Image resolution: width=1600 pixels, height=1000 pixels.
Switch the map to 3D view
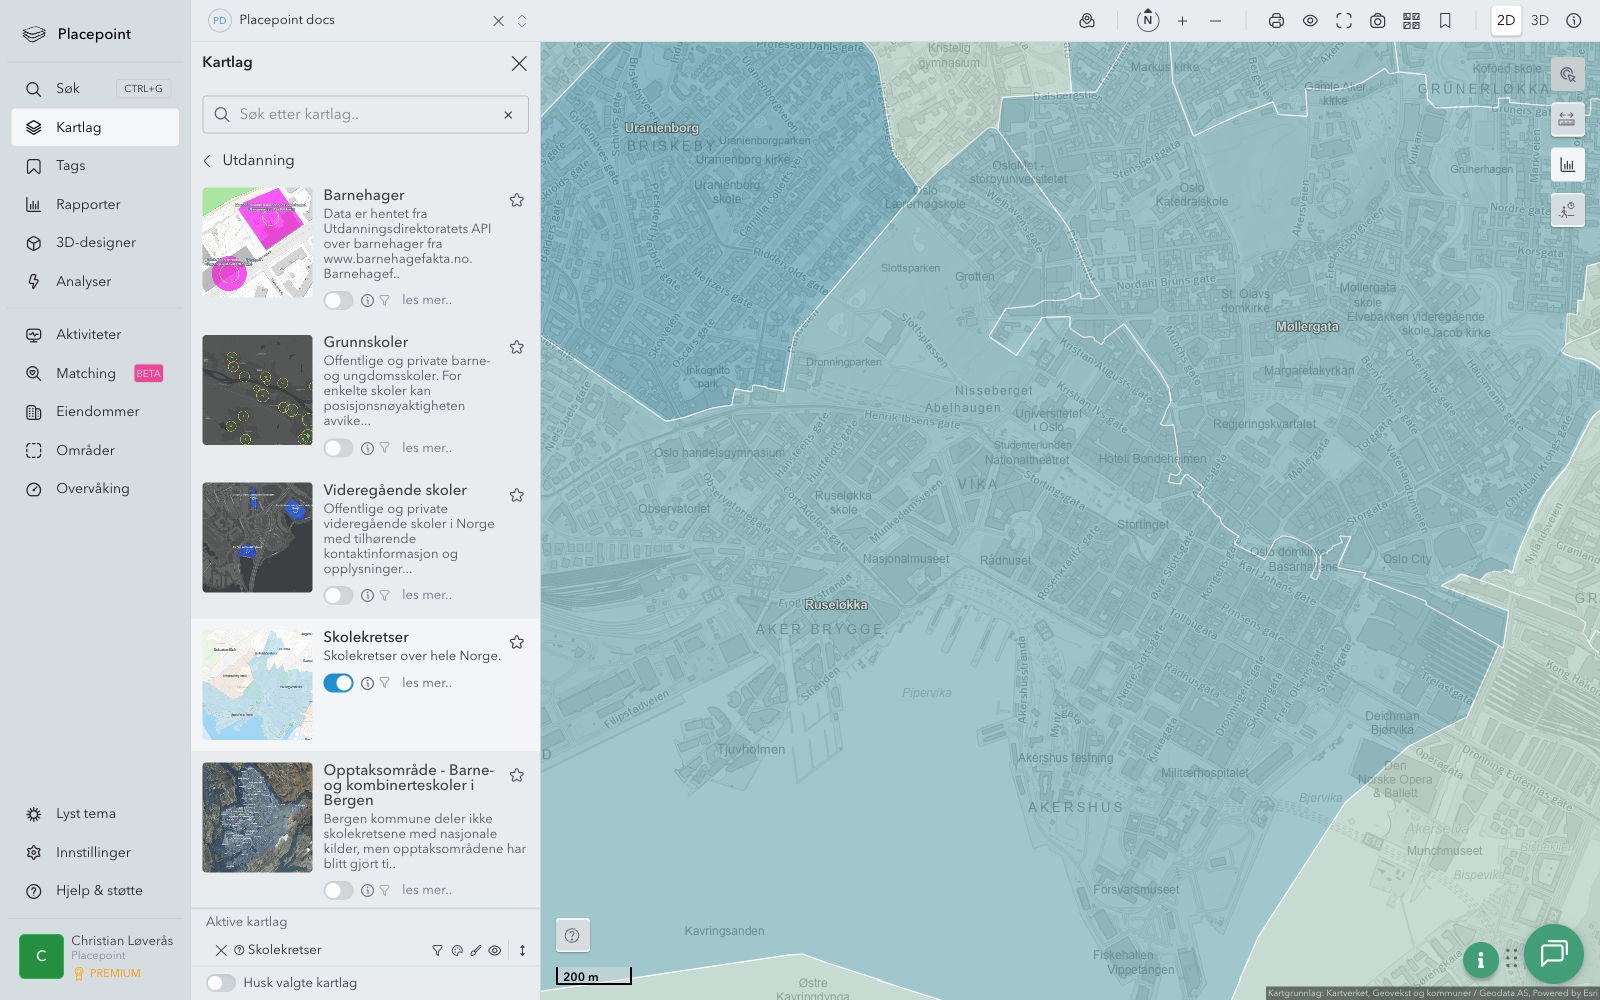[1539, 21]
